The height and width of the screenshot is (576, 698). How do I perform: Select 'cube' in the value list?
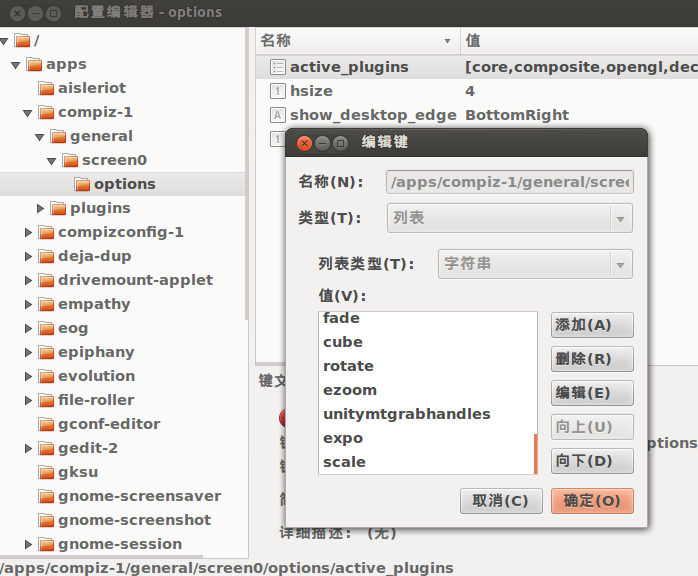pos(427,342)
